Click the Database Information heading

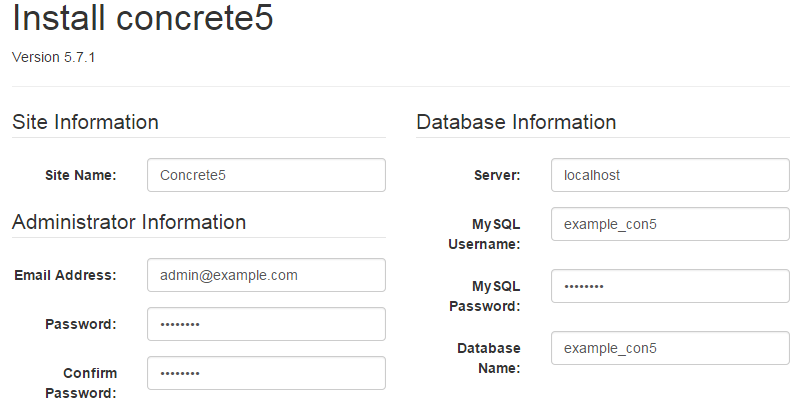click(x=516, y=122)
